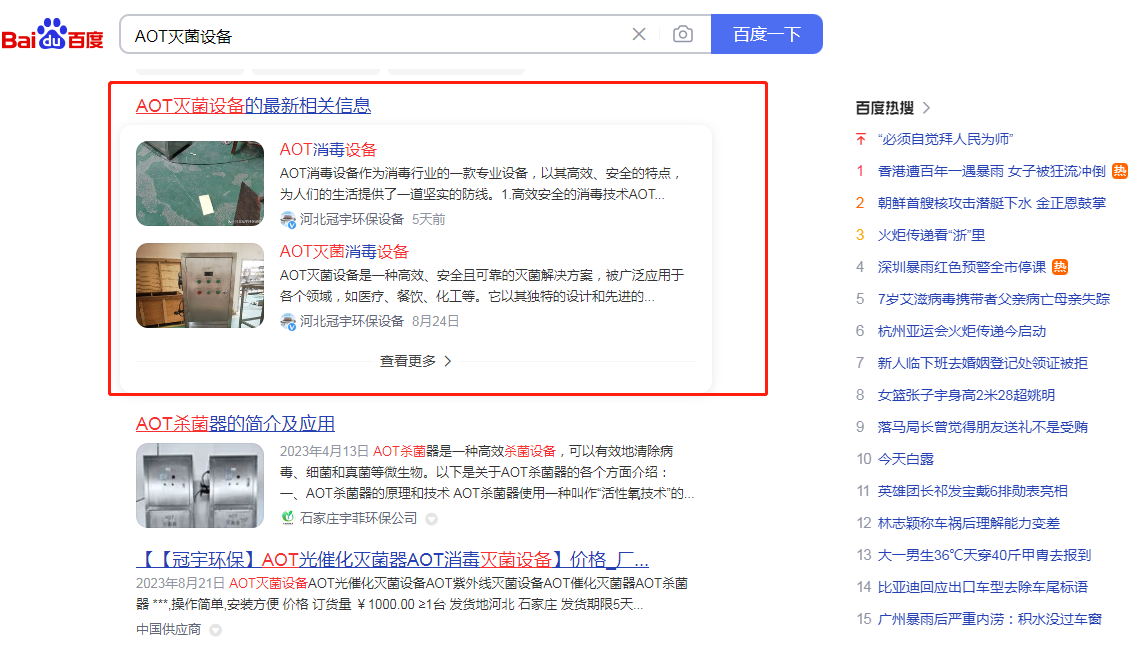The width and height of the screenshot is (1146, 649).
Task: Open 冠宇环保 AOT光催化灭菌器 result
Action: 392,560
